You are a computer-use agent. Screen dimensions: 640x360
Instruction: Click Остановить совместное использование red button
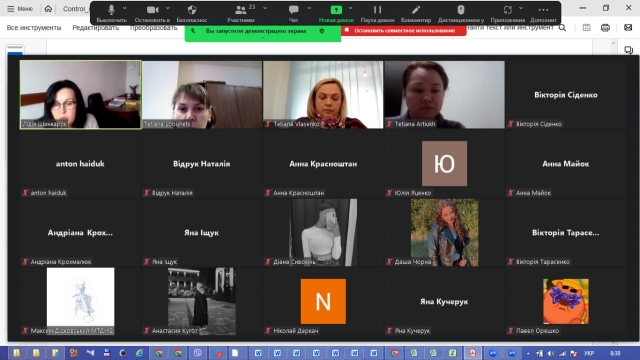404,31
